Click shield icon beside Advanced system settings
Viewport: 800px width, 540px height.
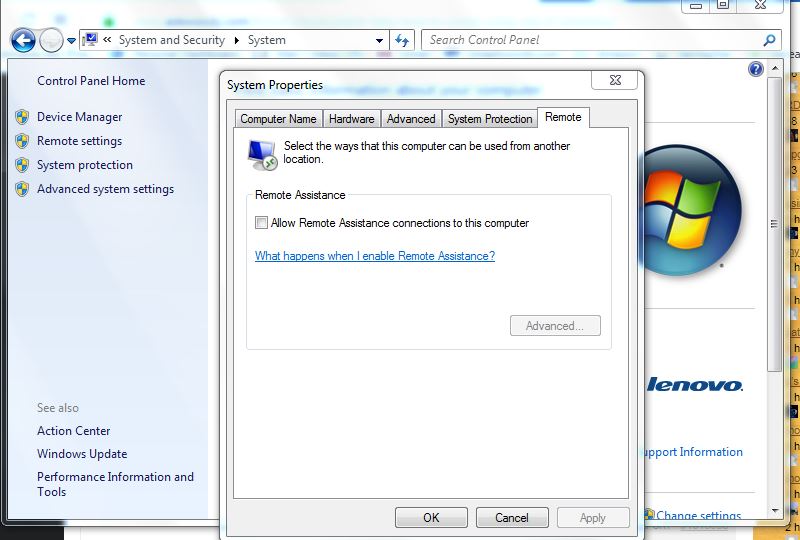pos(22,189)
